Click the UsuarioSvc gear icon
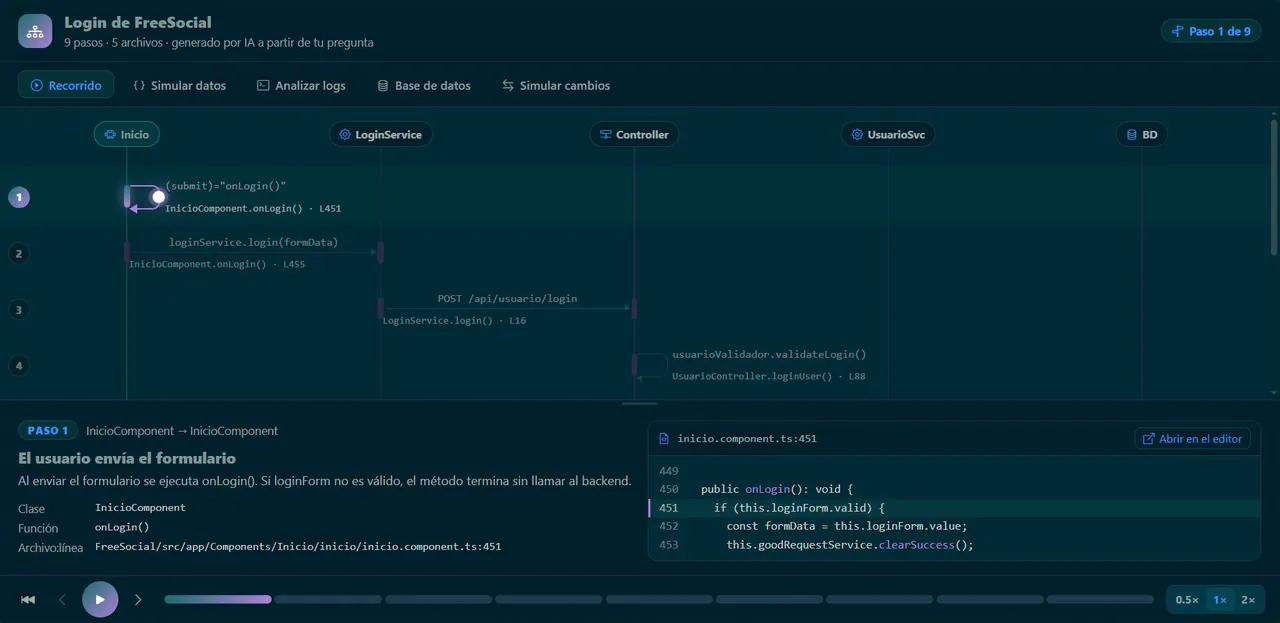The height and width of the screenshot is (623, 1280). [857, 134]
